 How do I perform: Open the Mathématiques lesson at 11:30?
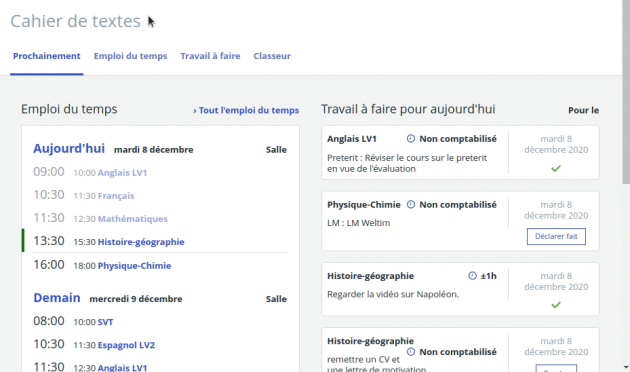click(133, 219)
